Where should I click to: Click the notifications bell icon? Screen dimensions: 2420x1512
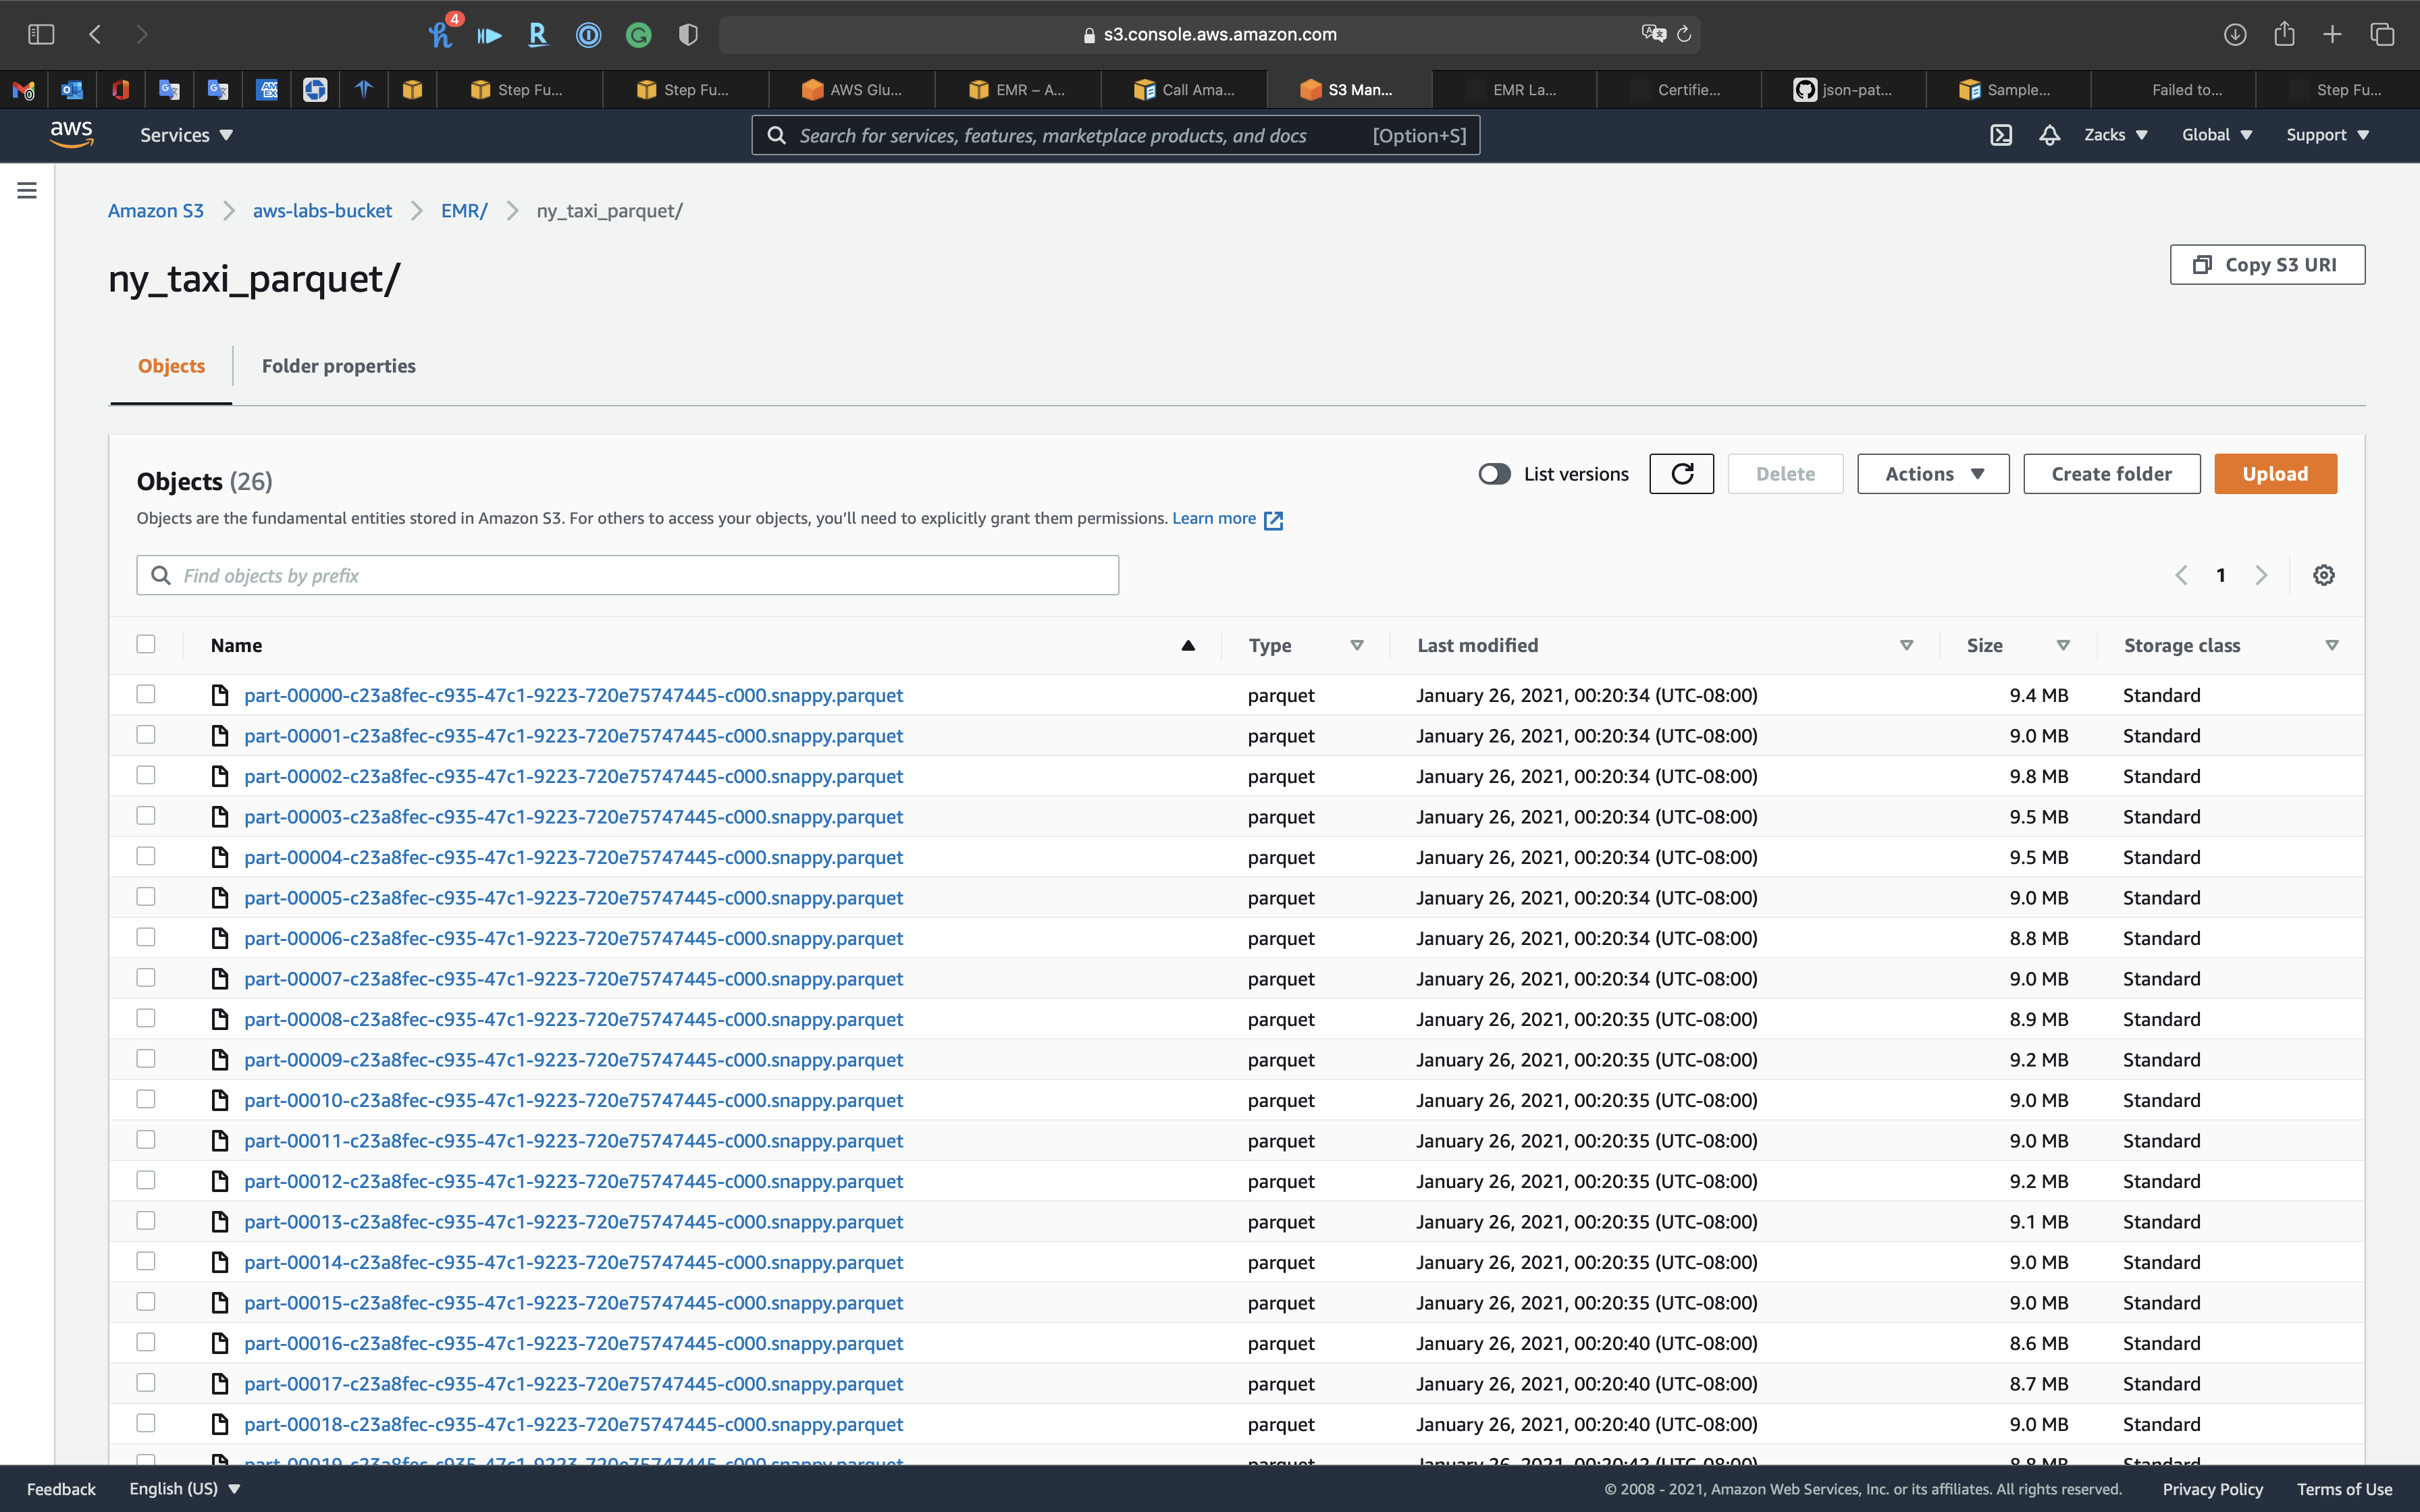[2049, 135]
